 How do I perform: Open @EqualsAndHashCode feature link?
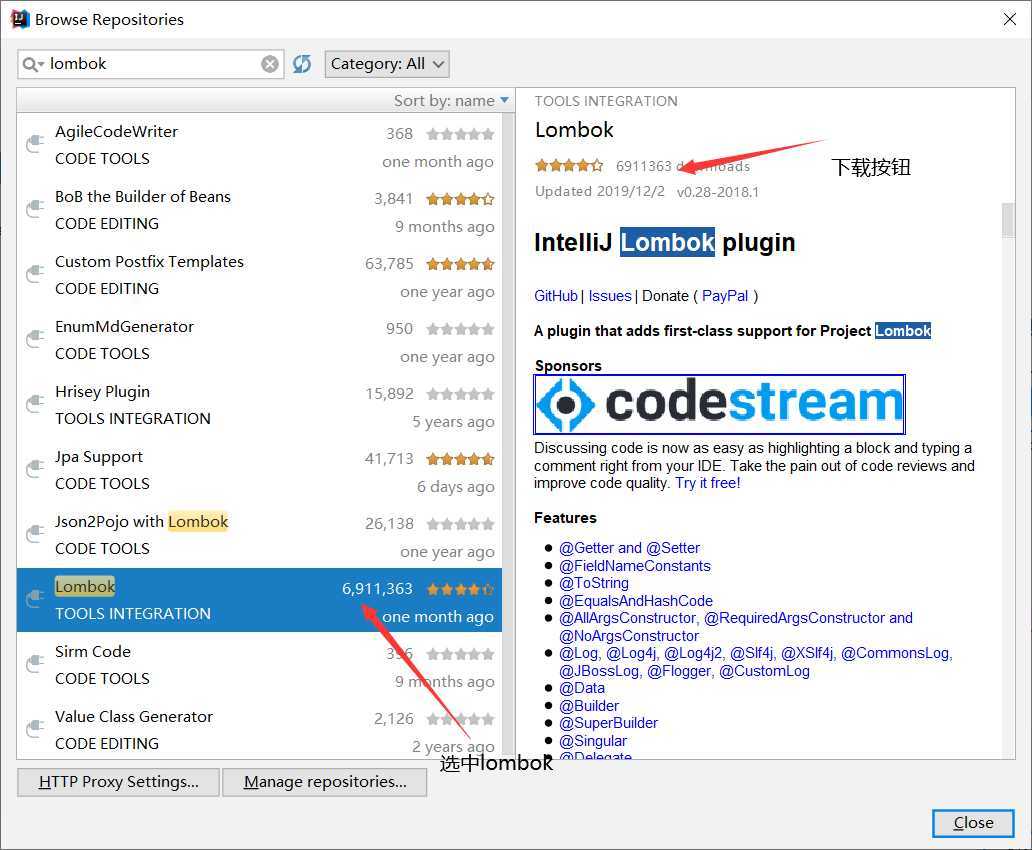(x=636, y=600)
